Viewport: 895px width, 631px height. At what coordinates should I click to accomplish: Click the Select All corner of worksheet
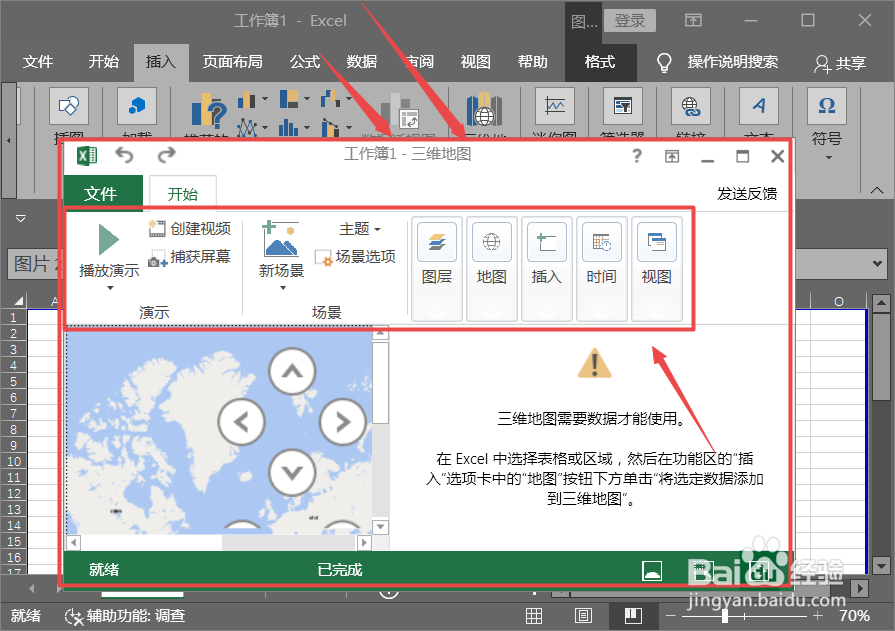(x=17, y=300)
